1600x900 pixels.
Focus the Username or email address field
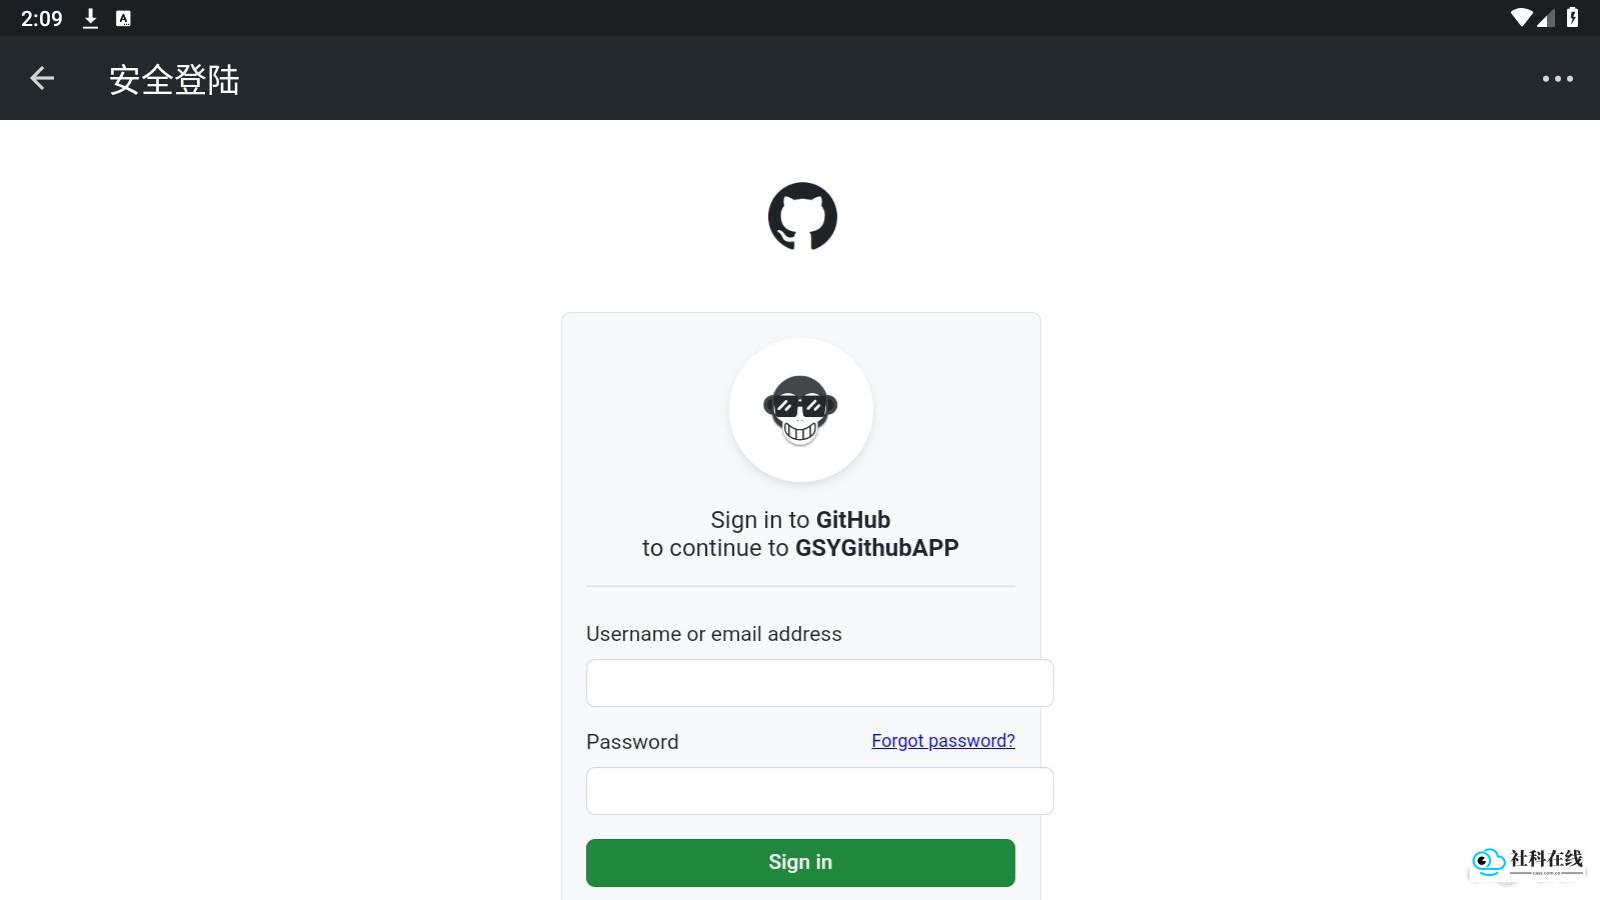point(820,683)
